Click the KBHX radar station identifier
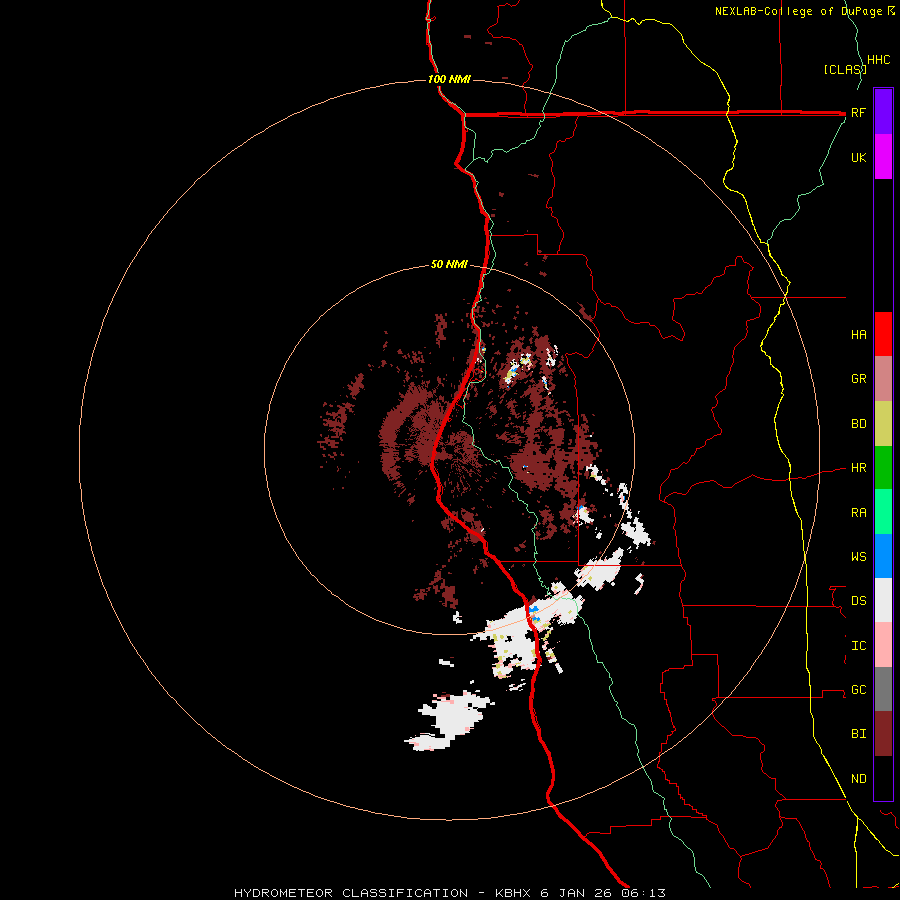Image resolution: width=900 pixels, height=900 pixels. (514, 893)
